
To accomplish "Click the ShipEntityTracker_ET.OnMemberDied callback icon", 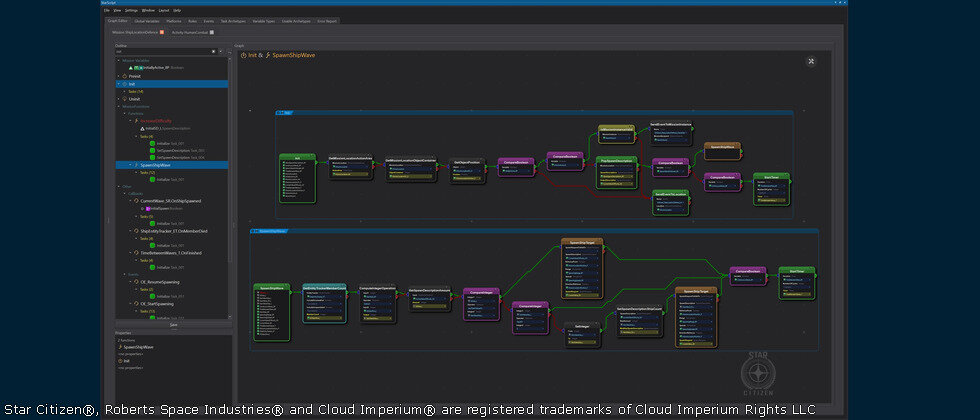I will [136, 231].
